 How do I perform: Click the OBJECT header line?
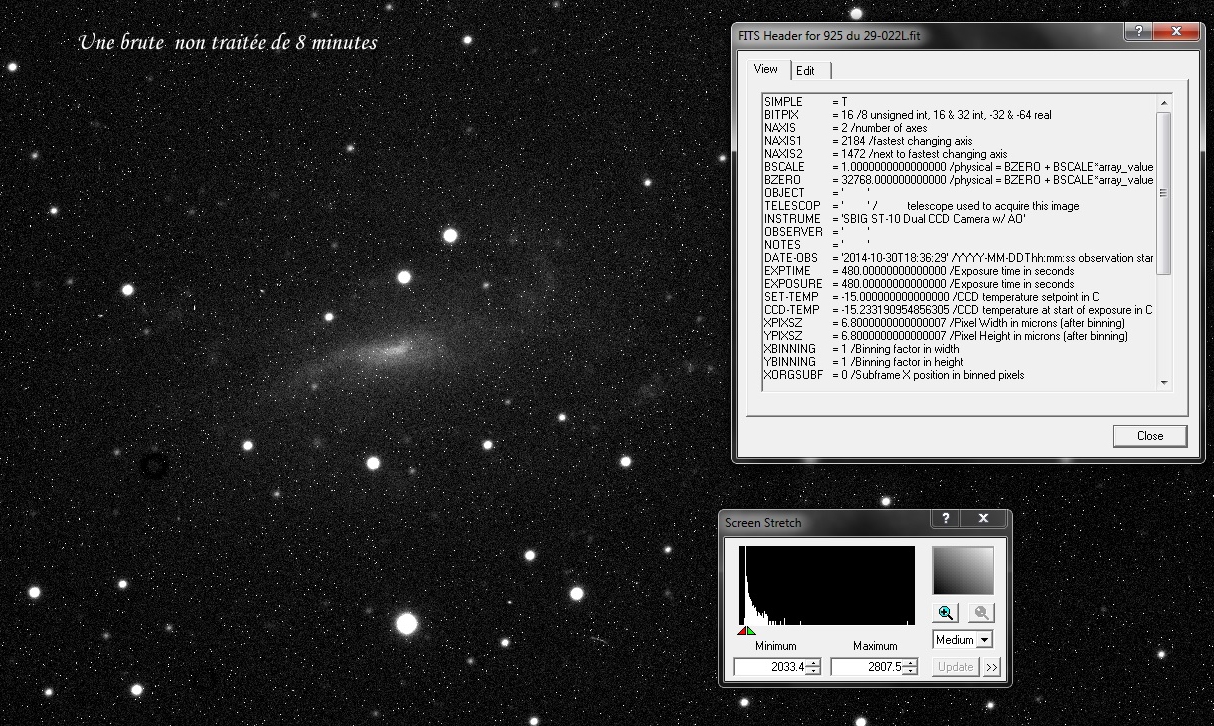817,193
